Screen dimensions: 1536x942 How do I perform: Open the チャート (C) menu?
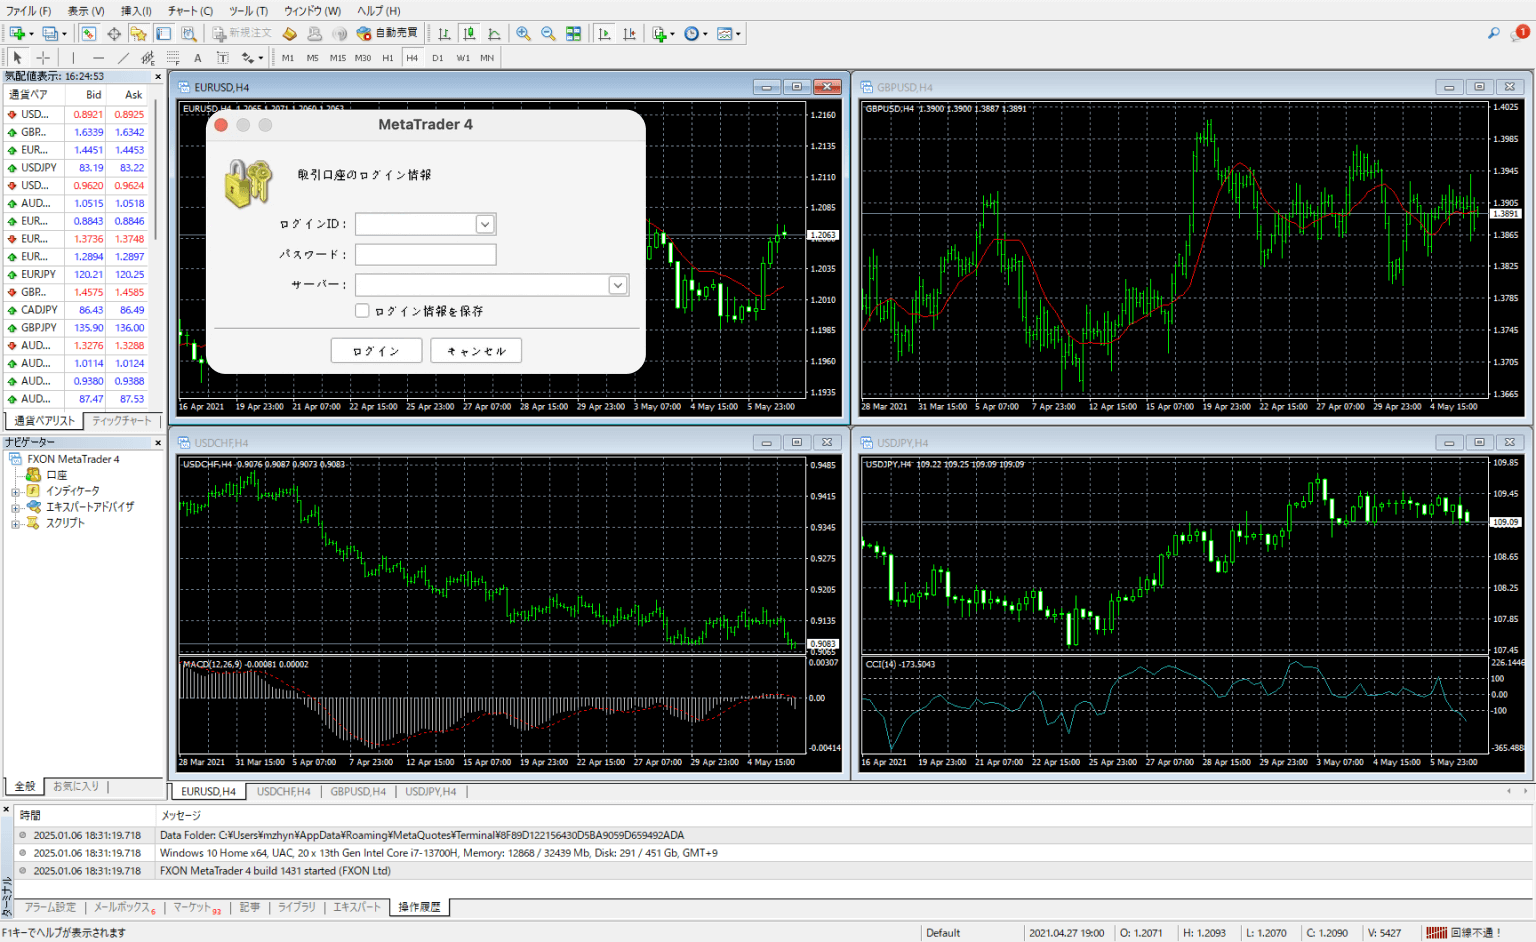click(x=190, y=11)
